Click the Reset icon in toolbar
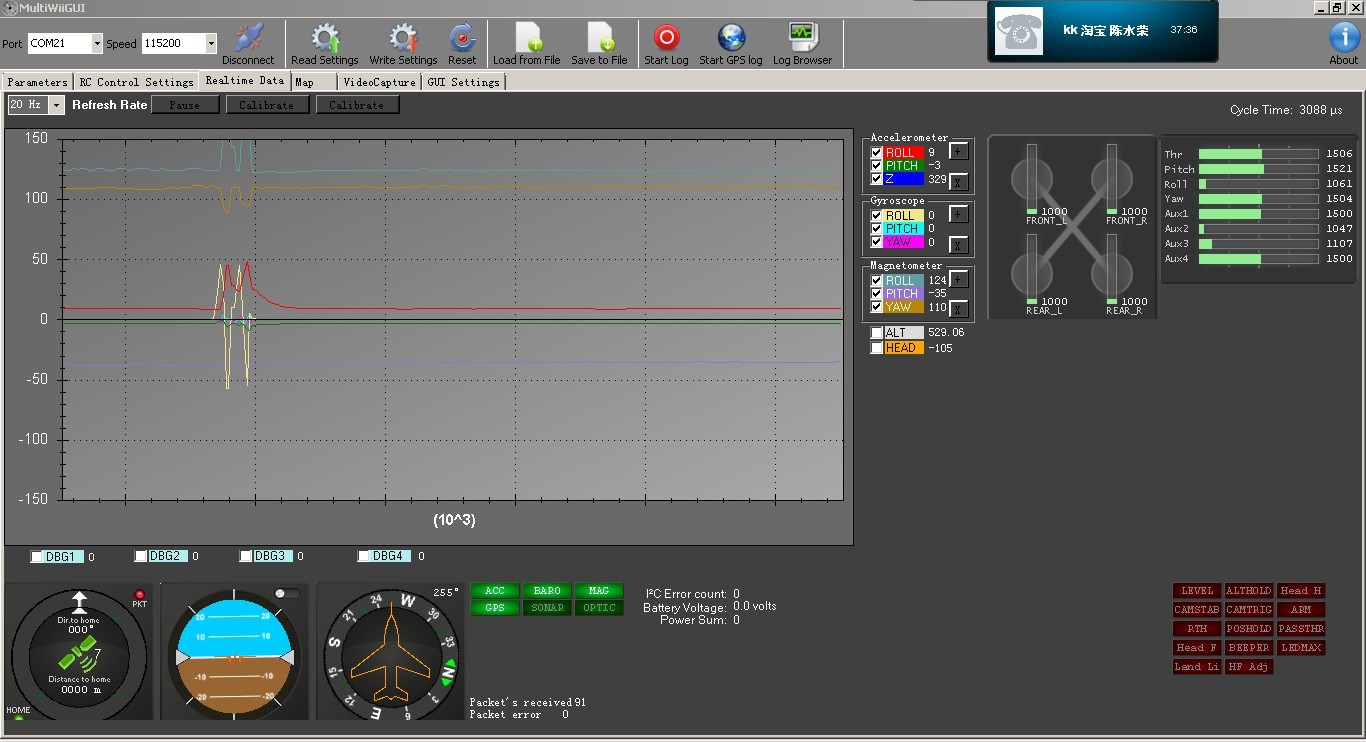This screenshot has width=1366, height=742. (x=462, y=38)
